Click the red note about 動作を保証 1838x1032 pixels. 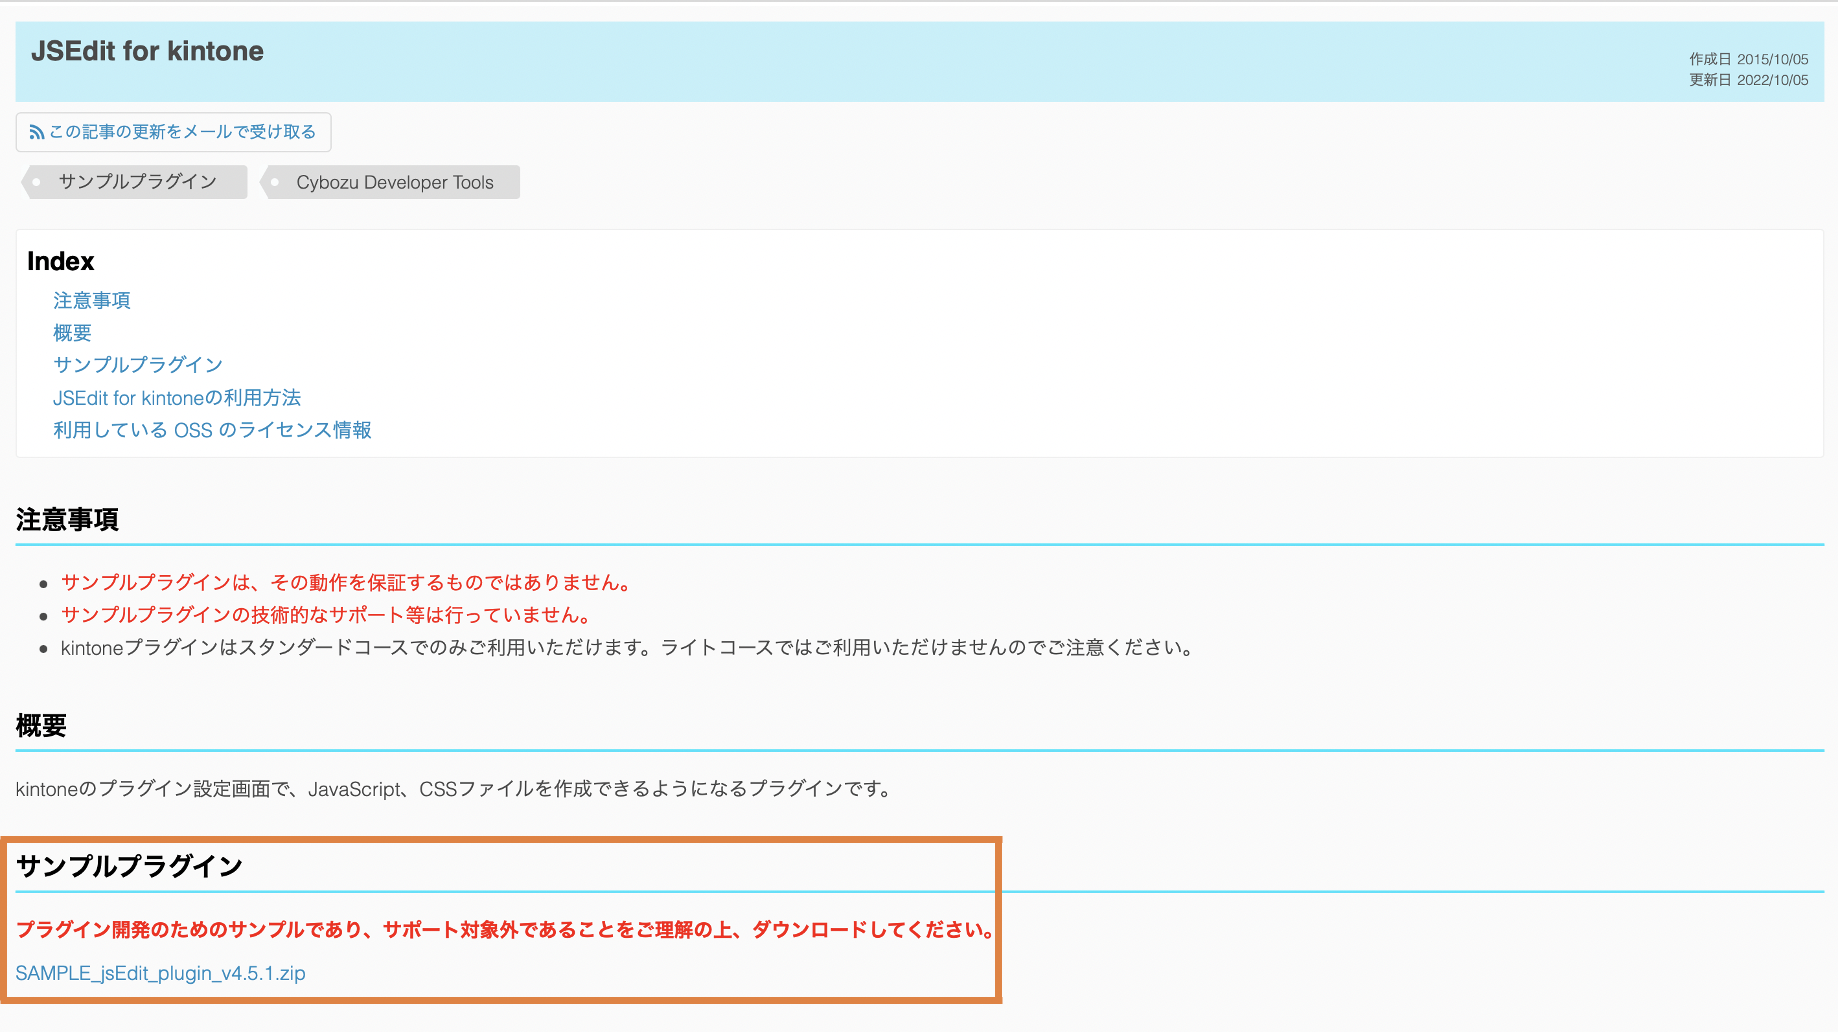pos(346,583)
